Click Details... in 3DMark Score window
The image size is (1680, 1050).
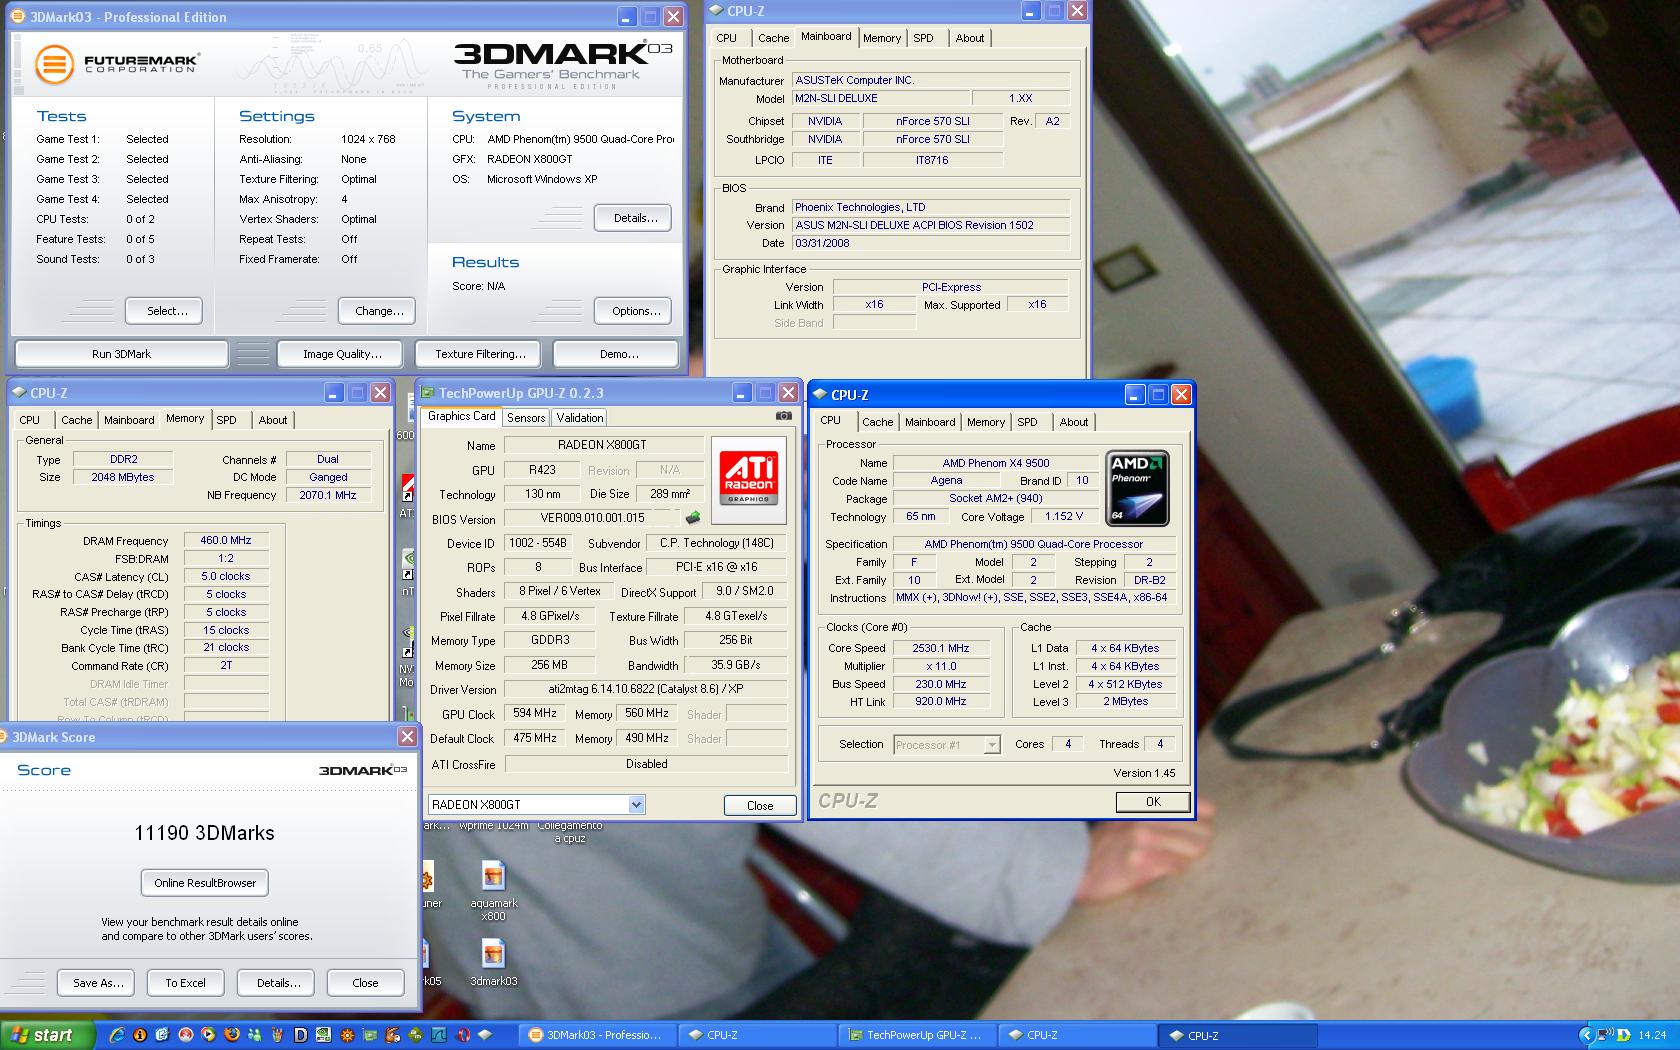point(275,983)
